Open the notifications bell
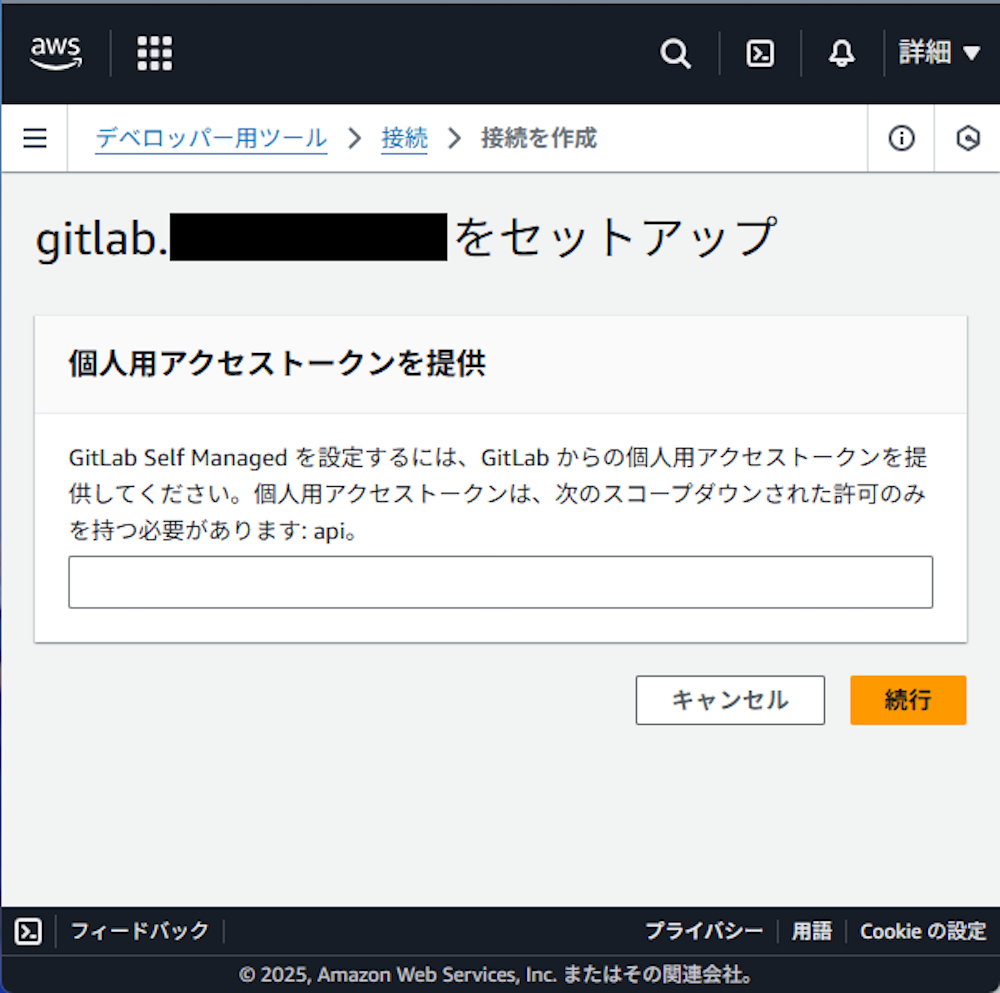This screenshot has height=993, width=1000. pyautogui.click(x=841, y=53)
